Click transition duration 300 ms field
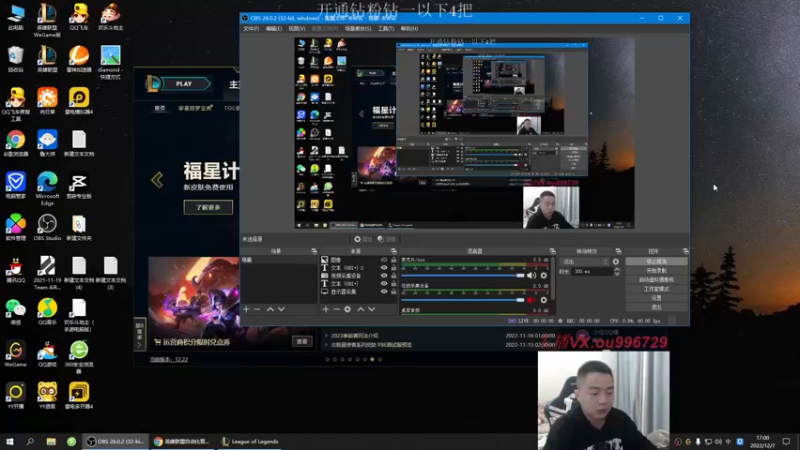This screenshot has width=800, height=450. [592, 271]
